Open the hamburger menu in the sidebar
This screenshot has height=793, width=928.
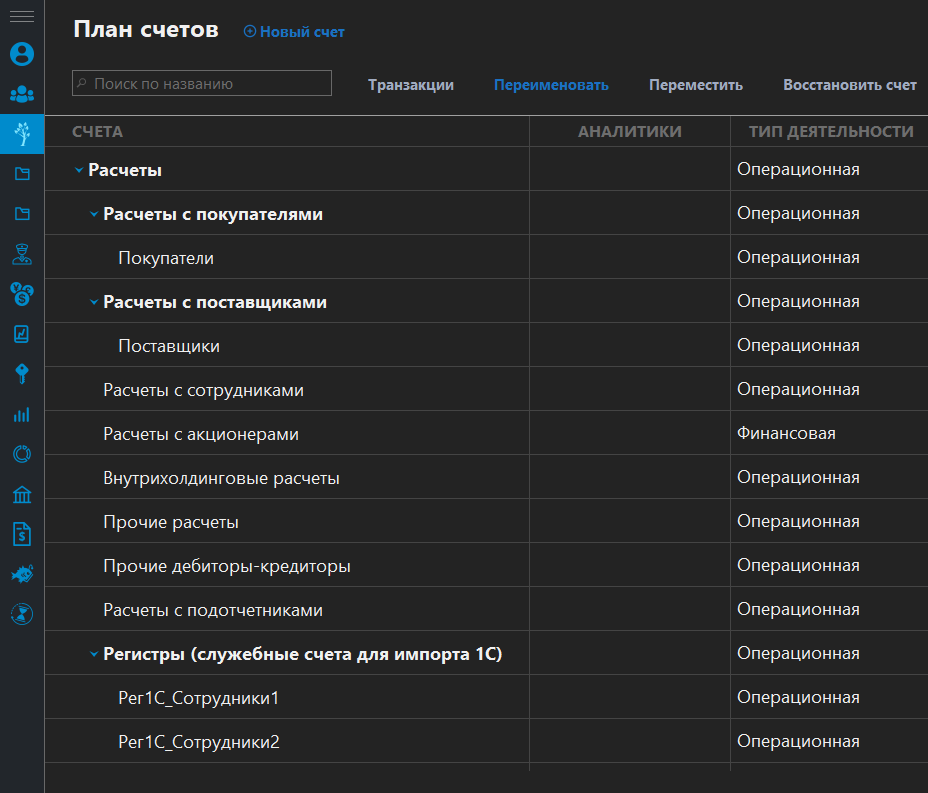[x=21, y=17]
